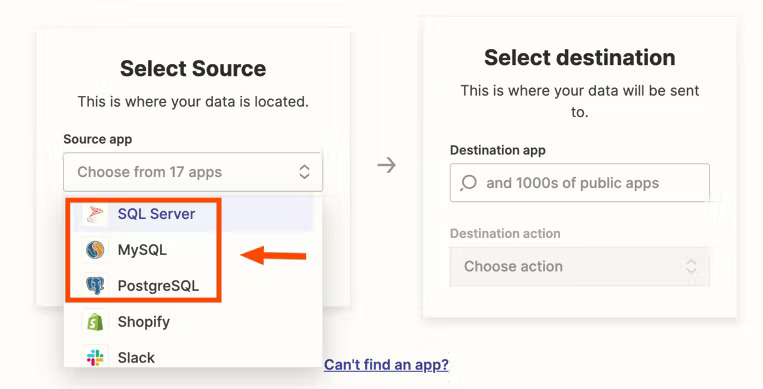Image resolution: width=763 pixels, height=389 pixels.
Task: Click the search magnifier in Destination app
Action: 468,183
